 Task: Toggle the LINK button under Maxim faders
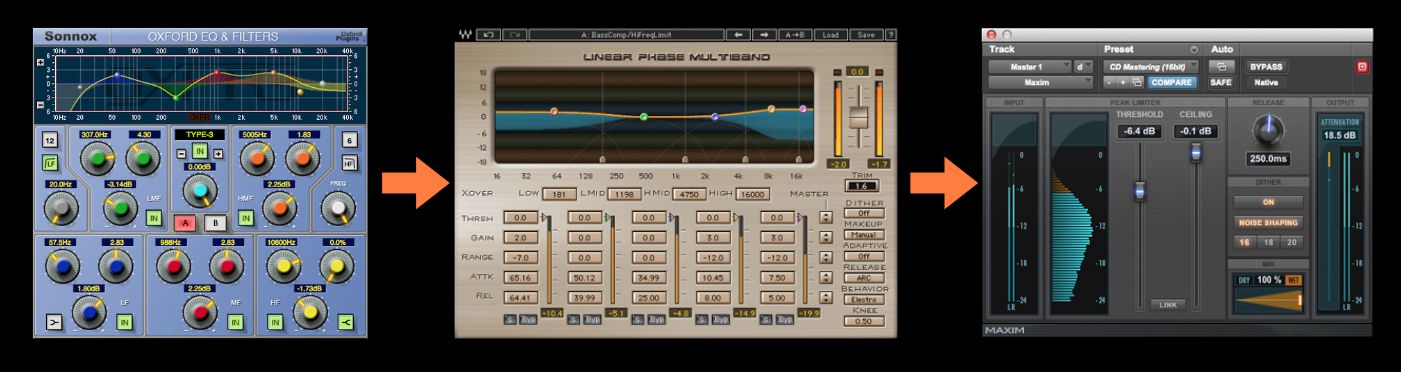tap(1167, 304)
